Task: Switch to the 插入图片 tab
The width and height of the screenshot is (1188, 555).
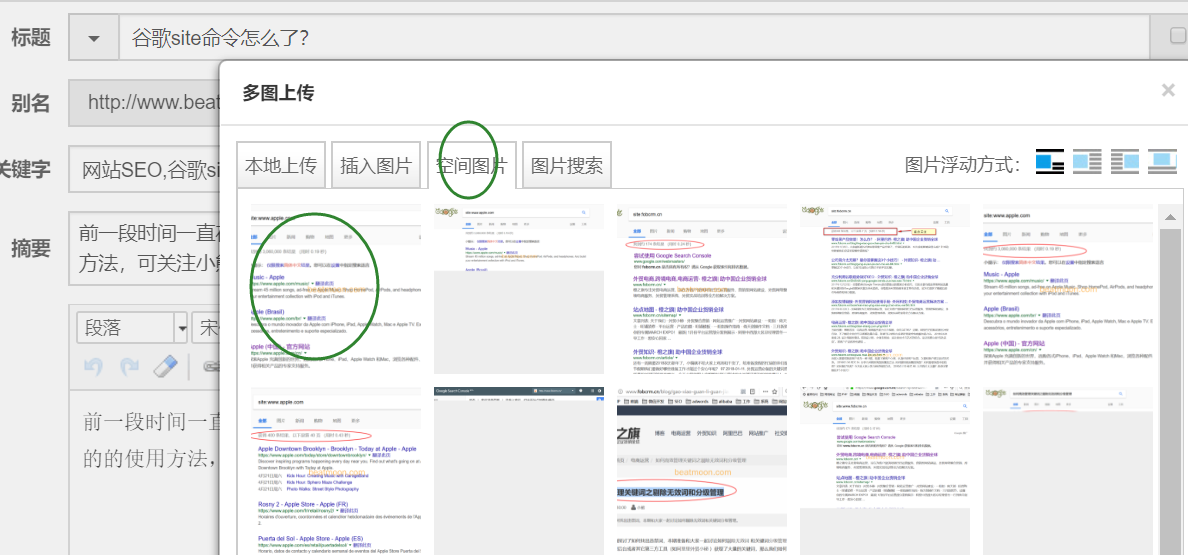Action: 376,166
